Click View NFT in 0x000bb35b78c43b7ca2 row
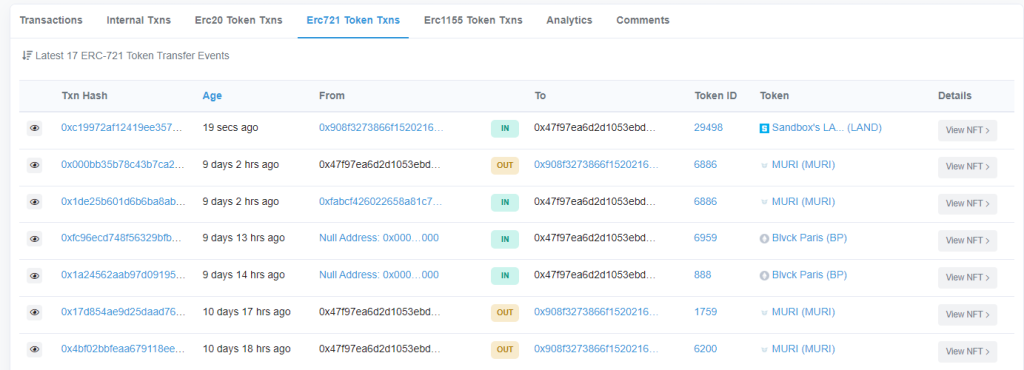The width and height of the screenshot is (1024, 370). [967, 166]
